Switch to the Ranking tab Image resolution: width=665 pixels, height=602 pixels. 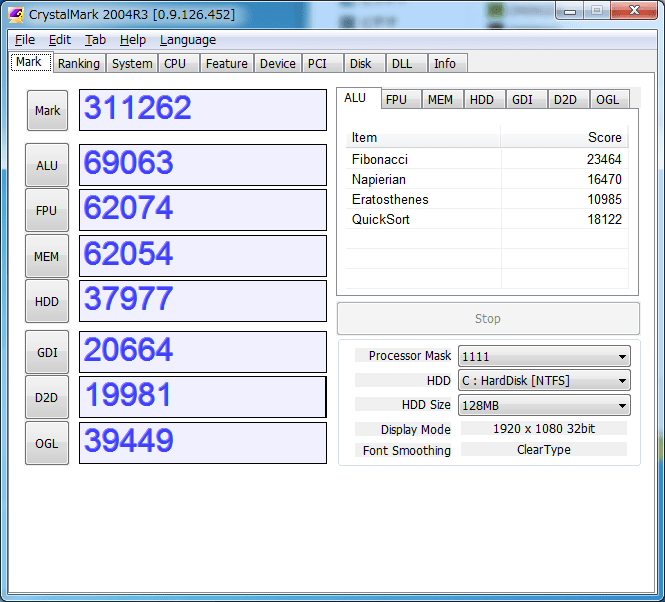point(79,63)
